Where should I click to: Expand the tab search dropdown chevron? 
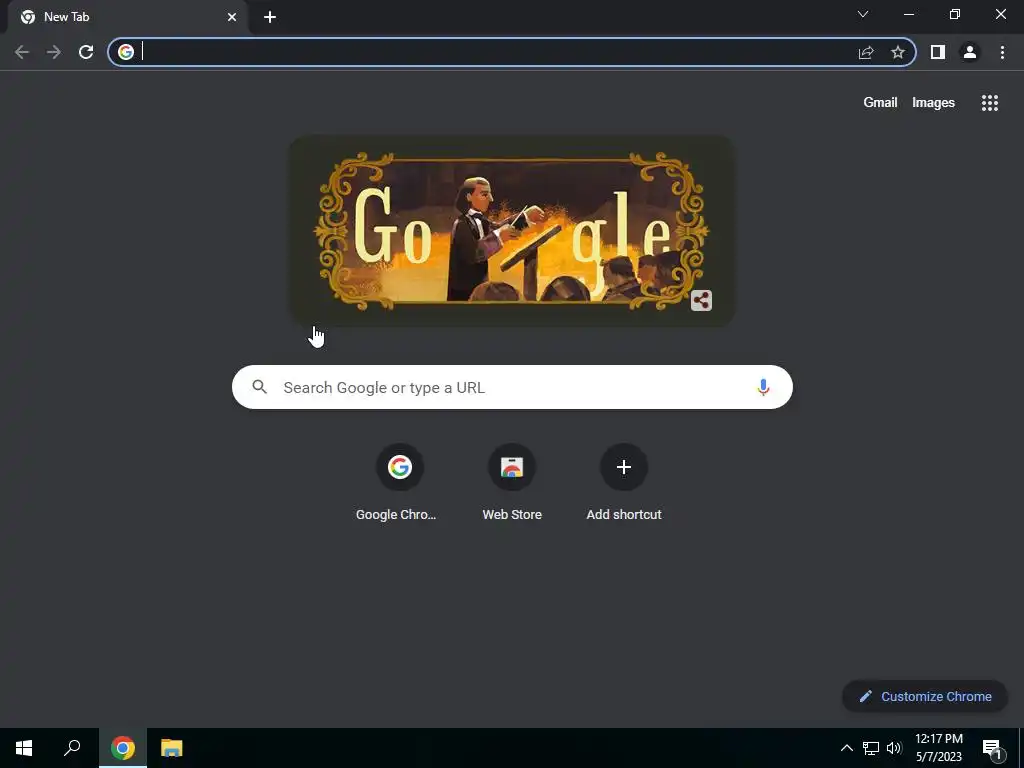[863, 14]
